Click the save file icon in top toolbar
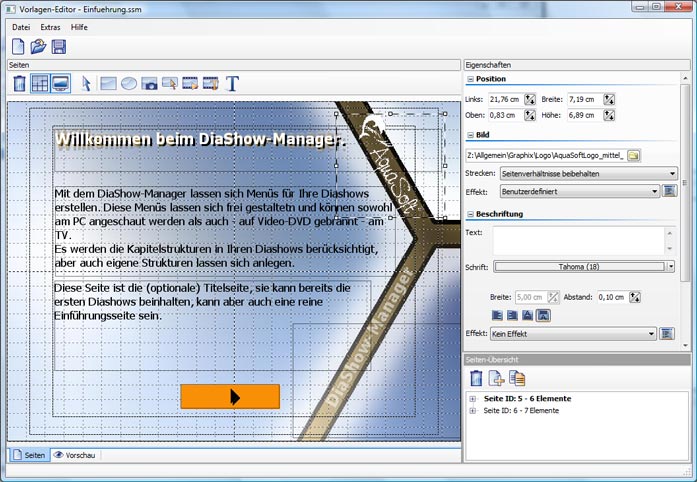This screenshot has height=482, width=697. click(59, 47)
